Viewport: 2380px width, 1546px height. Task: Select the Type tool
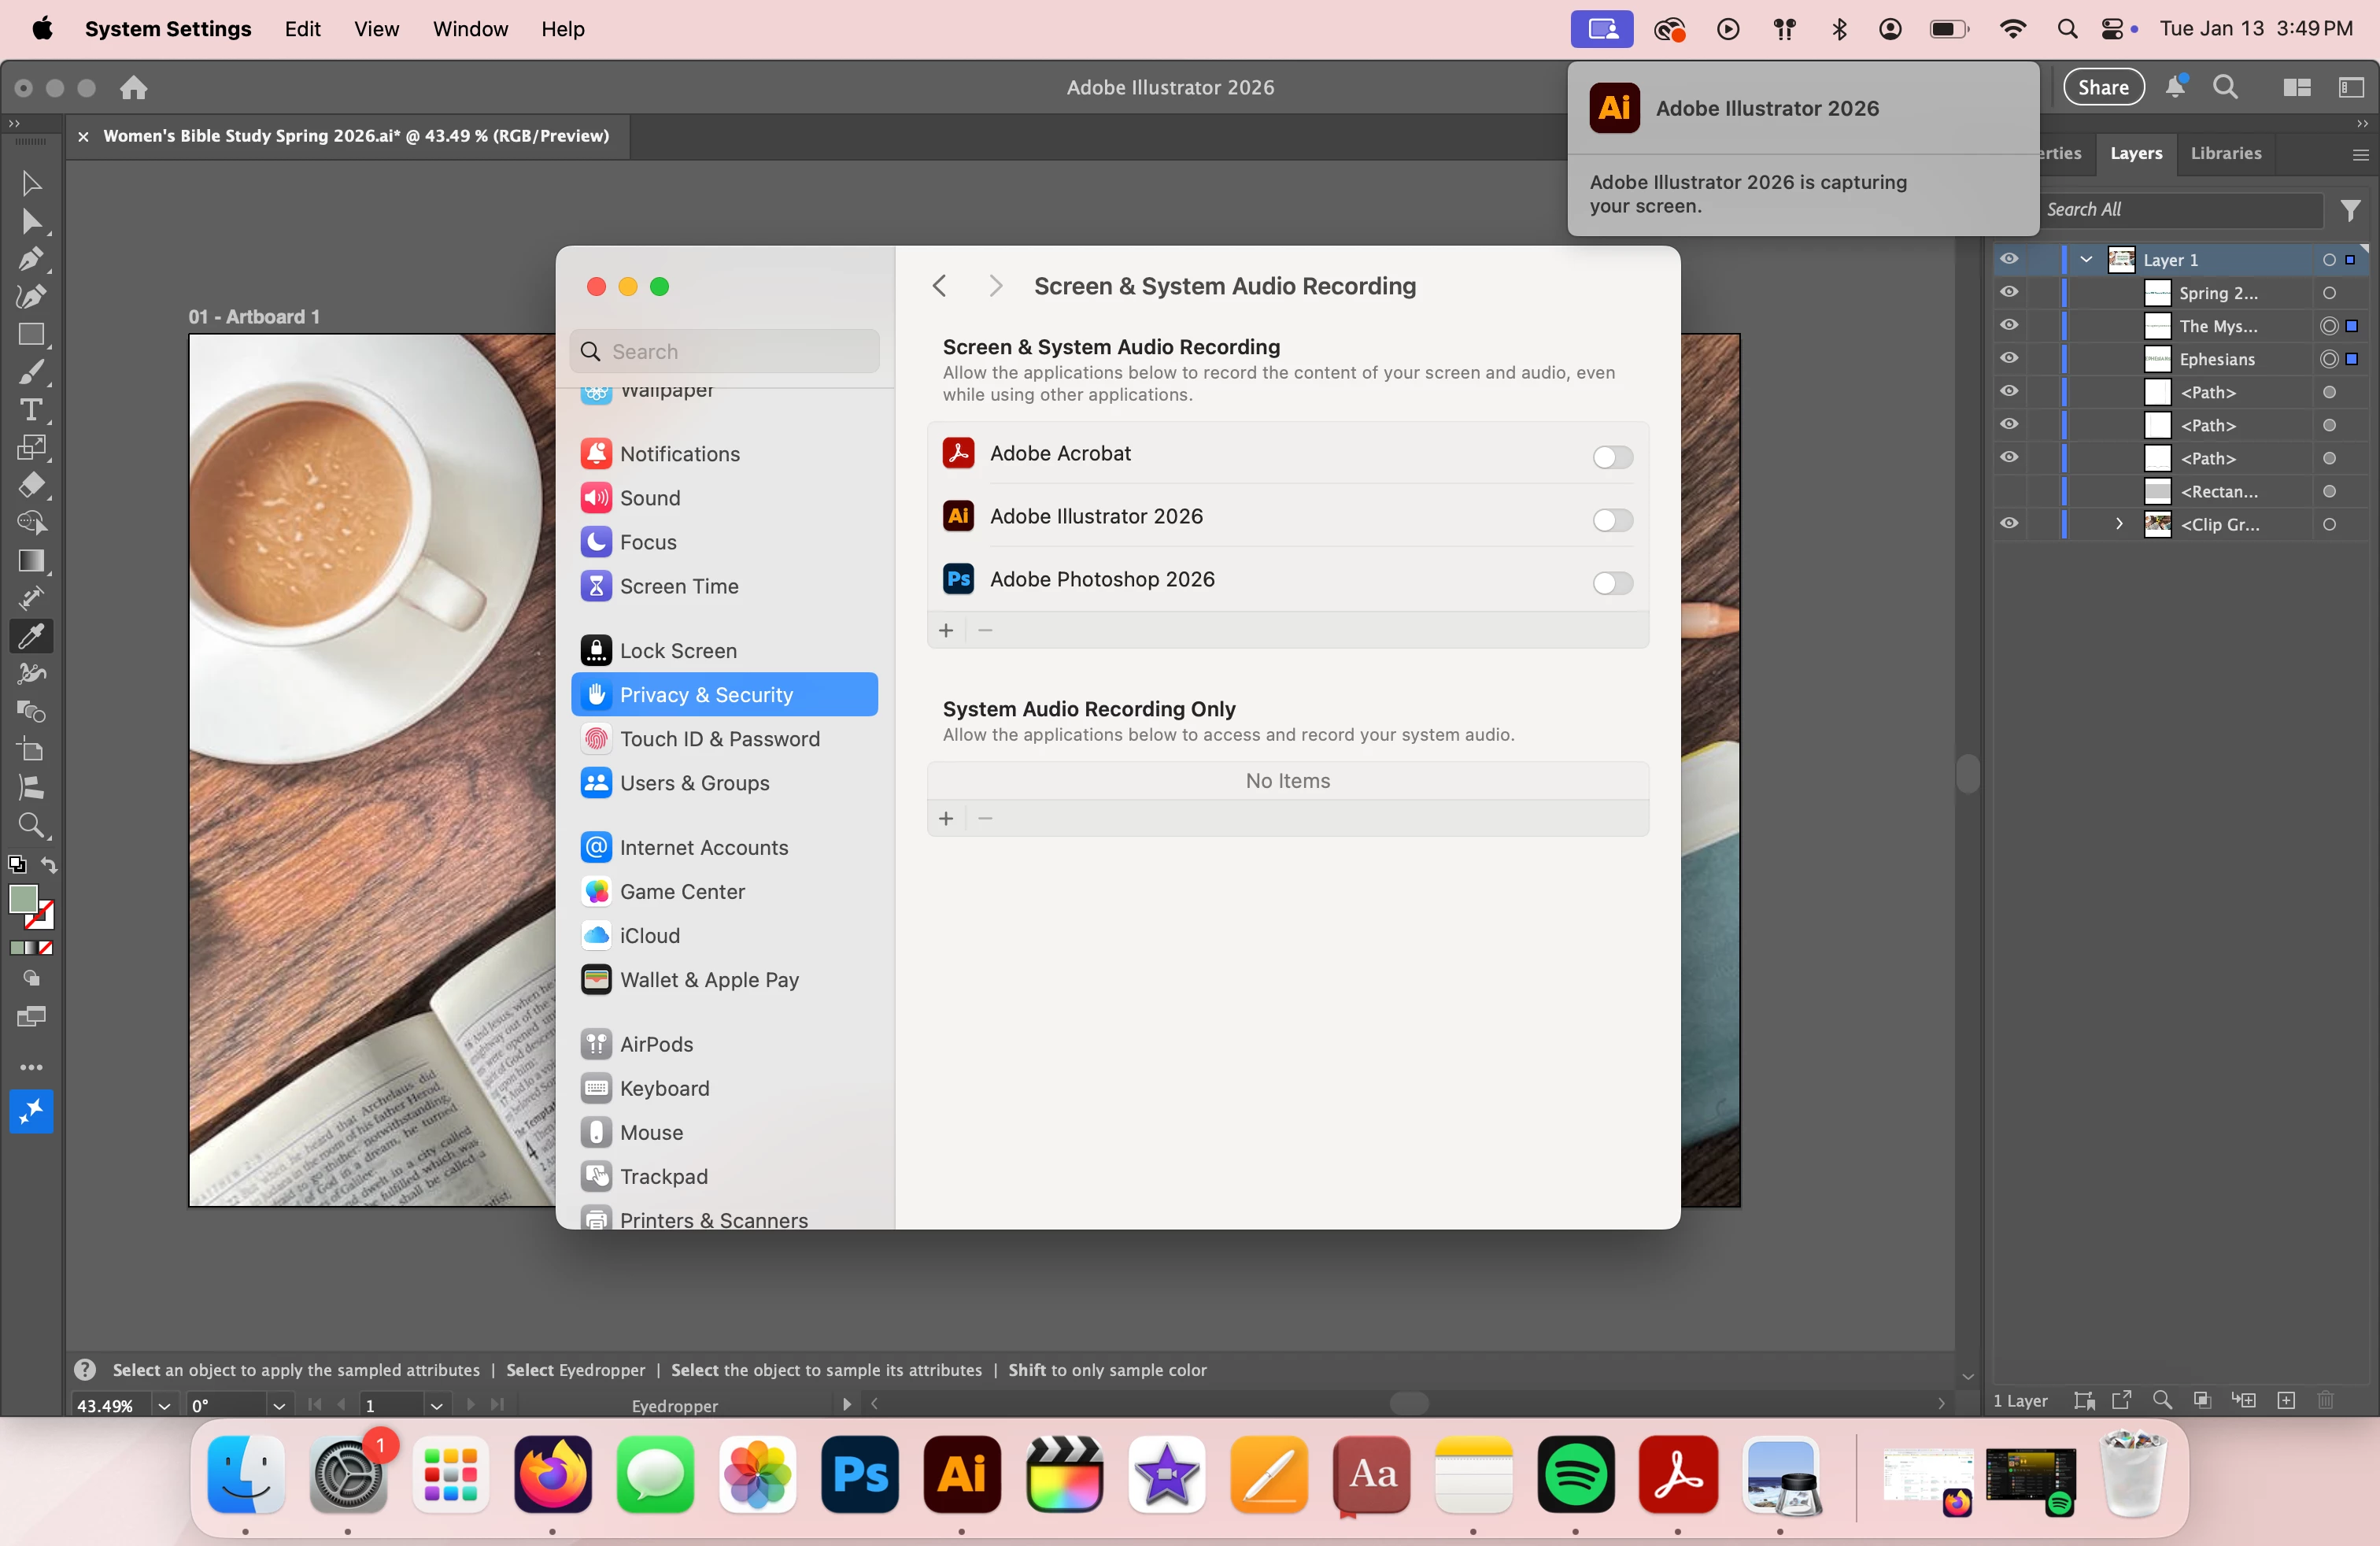(x=31, y=410)
